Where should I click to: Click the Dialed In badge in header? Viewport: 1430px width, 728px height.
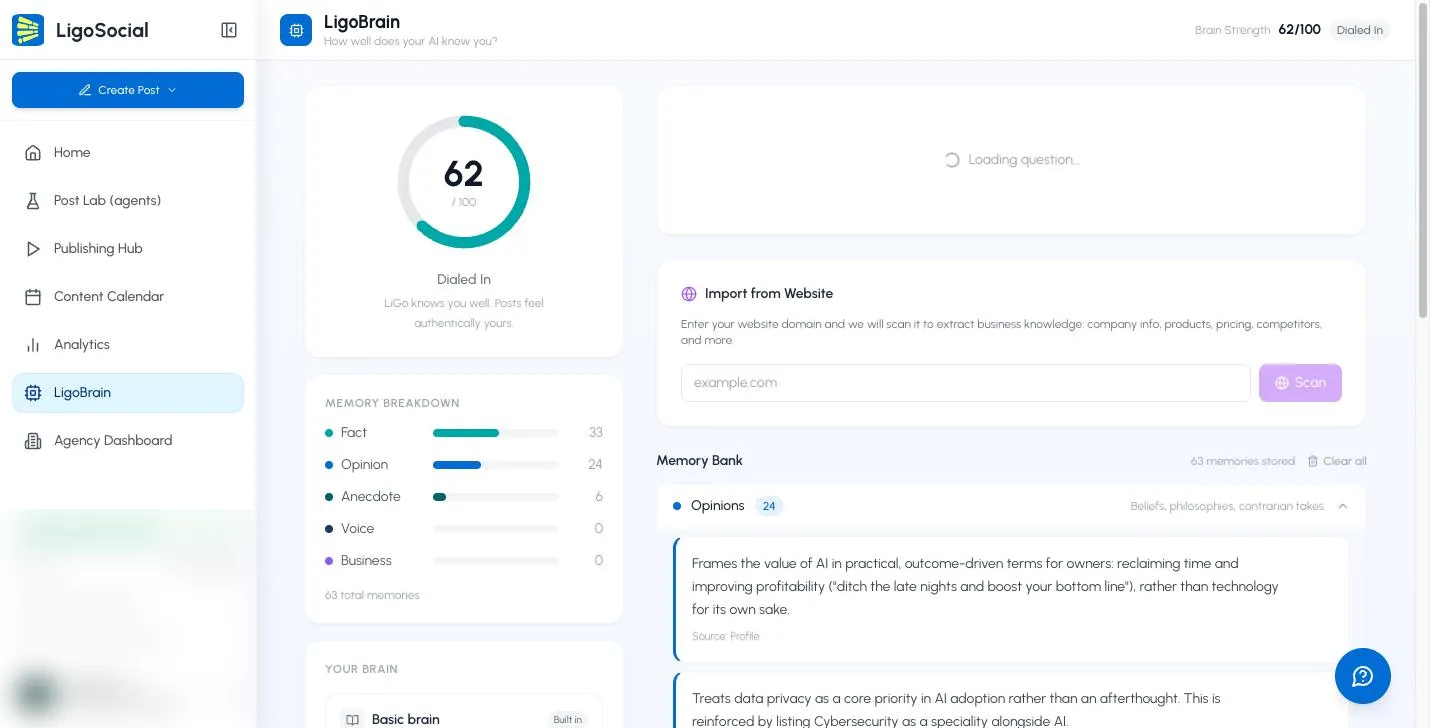pyautogui.click(x=1360, y=30)
